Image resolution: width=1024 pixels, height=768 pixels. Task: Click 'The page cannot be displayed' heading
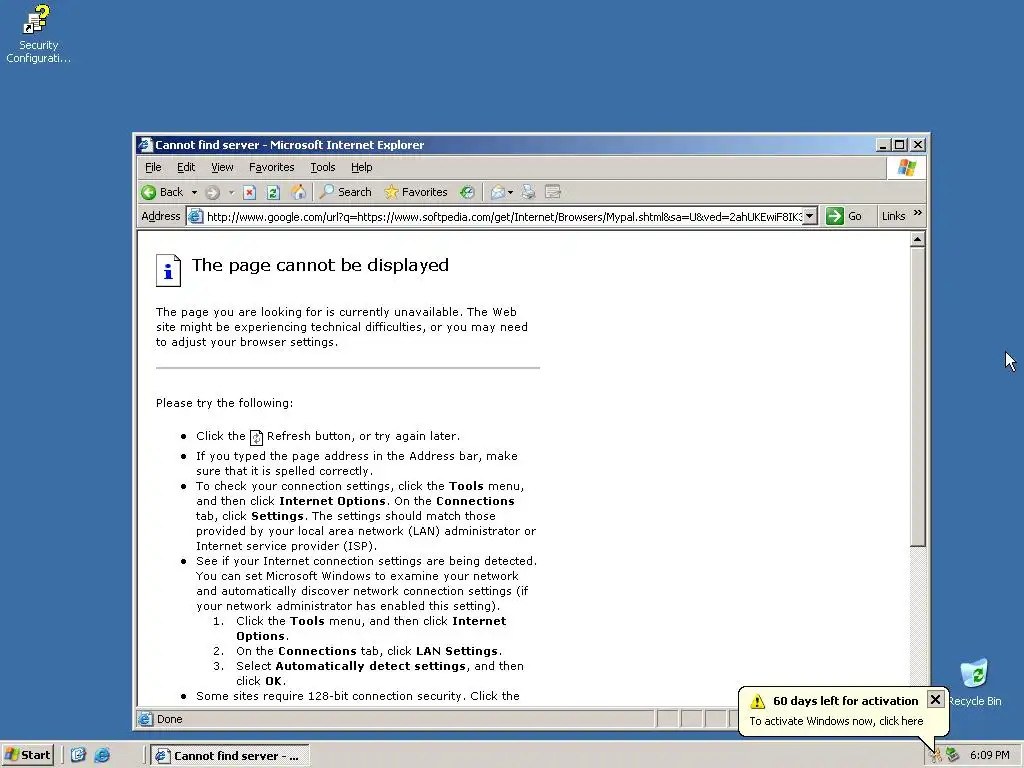(320, 265)
